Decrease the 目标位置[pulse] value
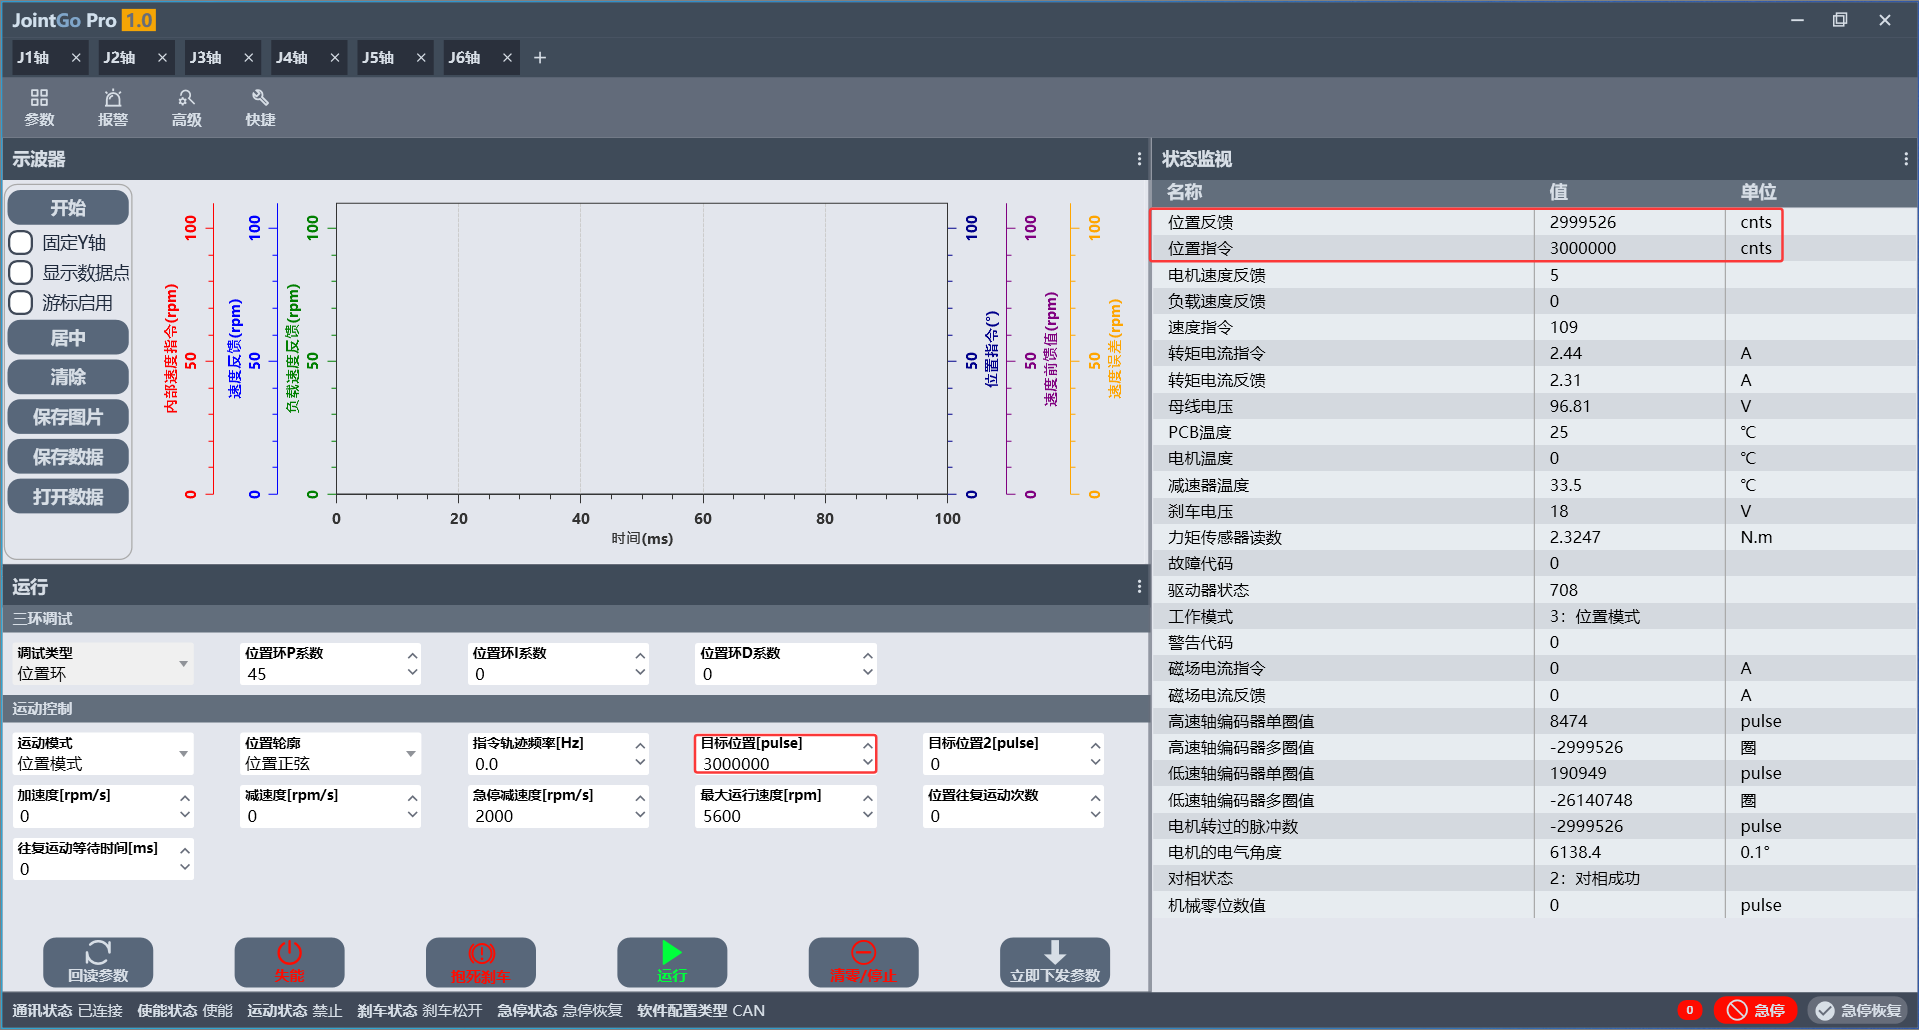This screenshot has height=1030, width=1919. [868, 763]
